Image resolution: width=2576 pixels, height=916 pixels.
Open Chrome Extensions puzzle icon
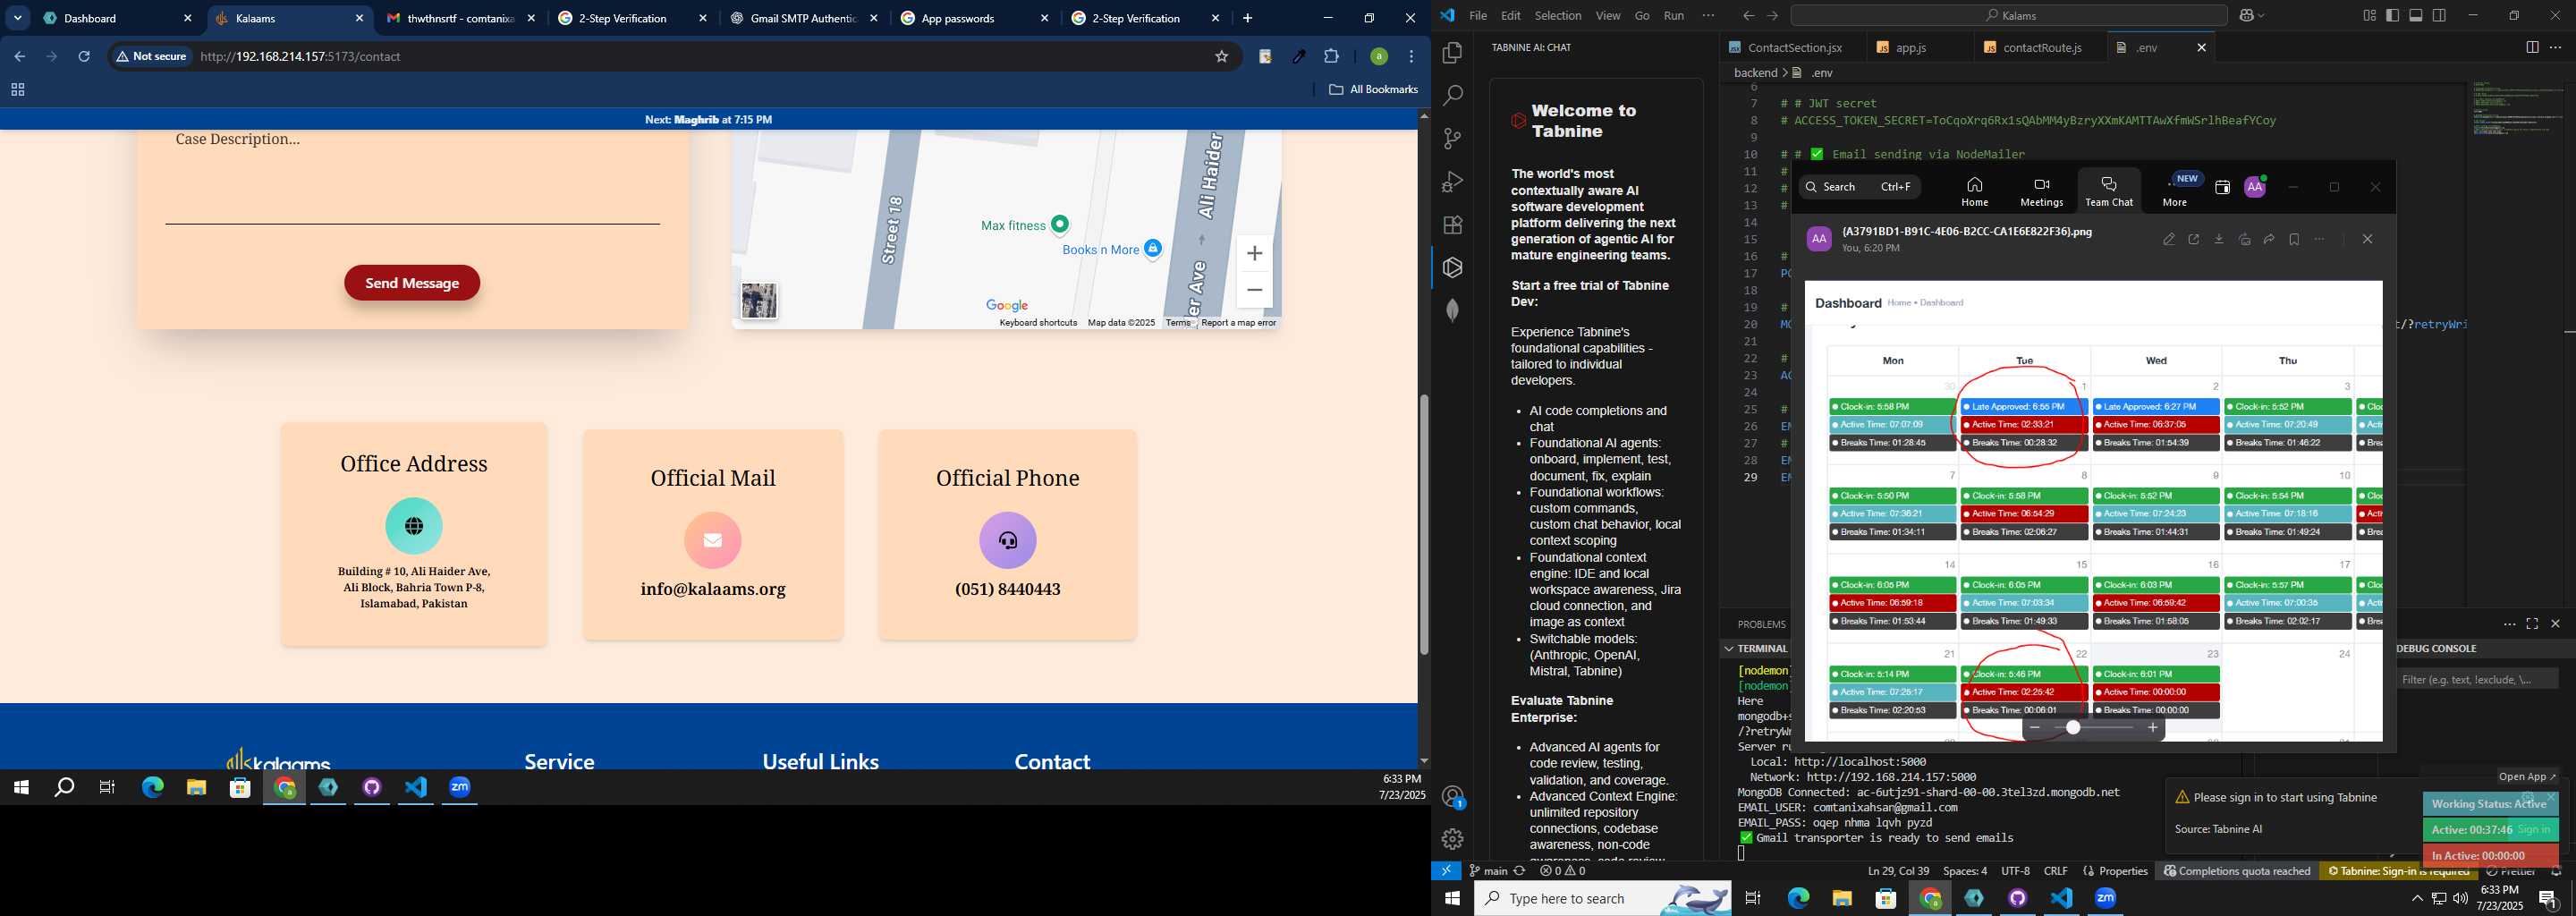coord(1331,57)
